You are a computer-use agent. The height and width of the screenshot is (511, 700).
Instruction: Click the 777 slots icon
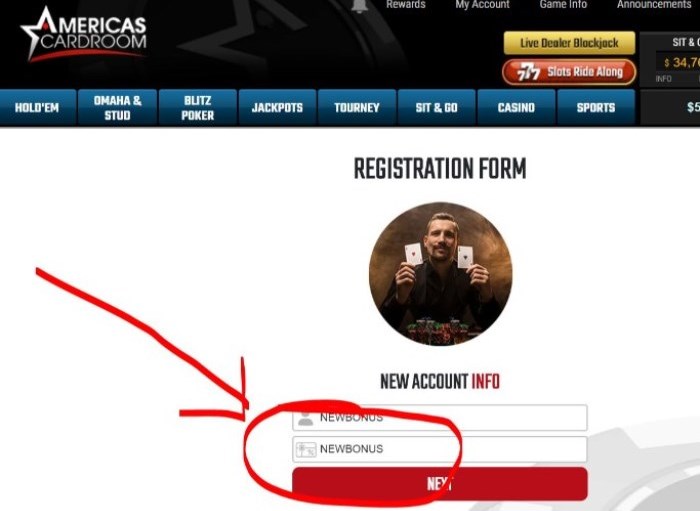(x=529, y=72)
